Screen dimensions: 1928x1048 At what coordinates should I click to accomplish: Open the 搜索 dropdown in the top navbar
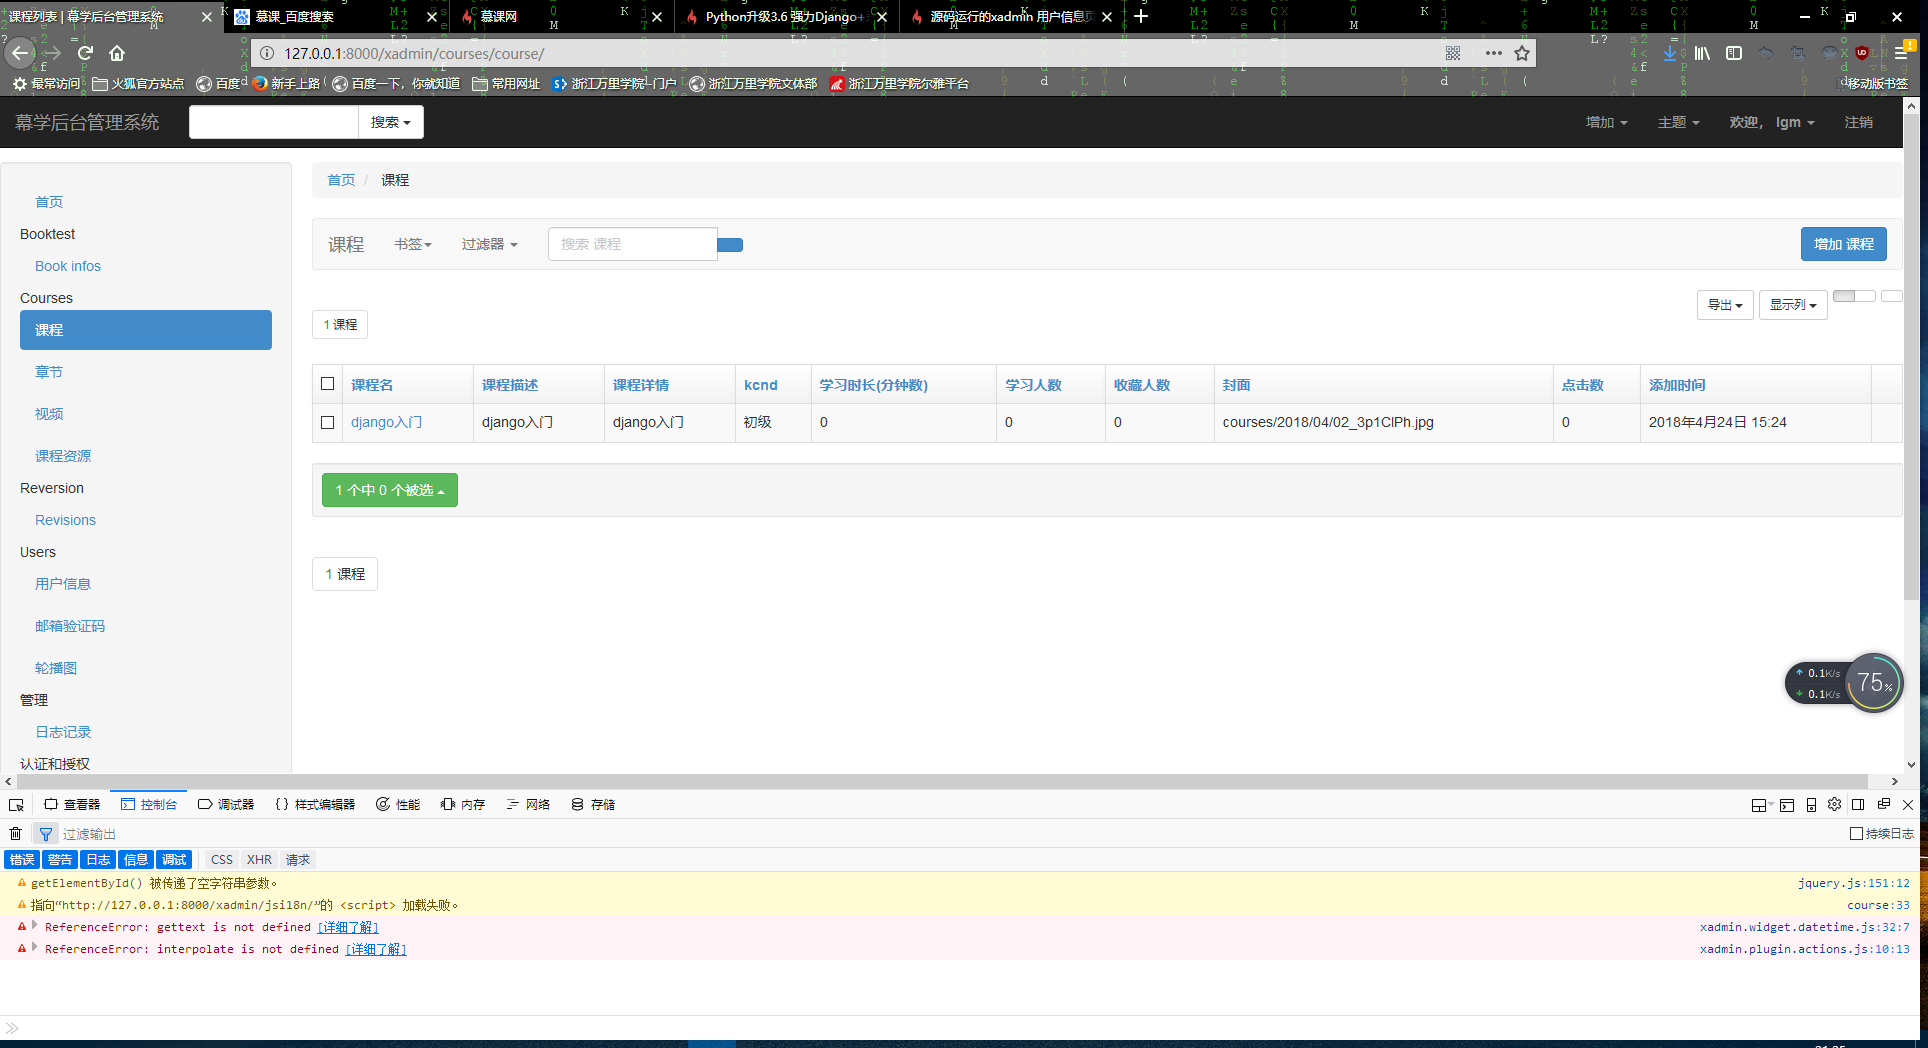point(391,122)
